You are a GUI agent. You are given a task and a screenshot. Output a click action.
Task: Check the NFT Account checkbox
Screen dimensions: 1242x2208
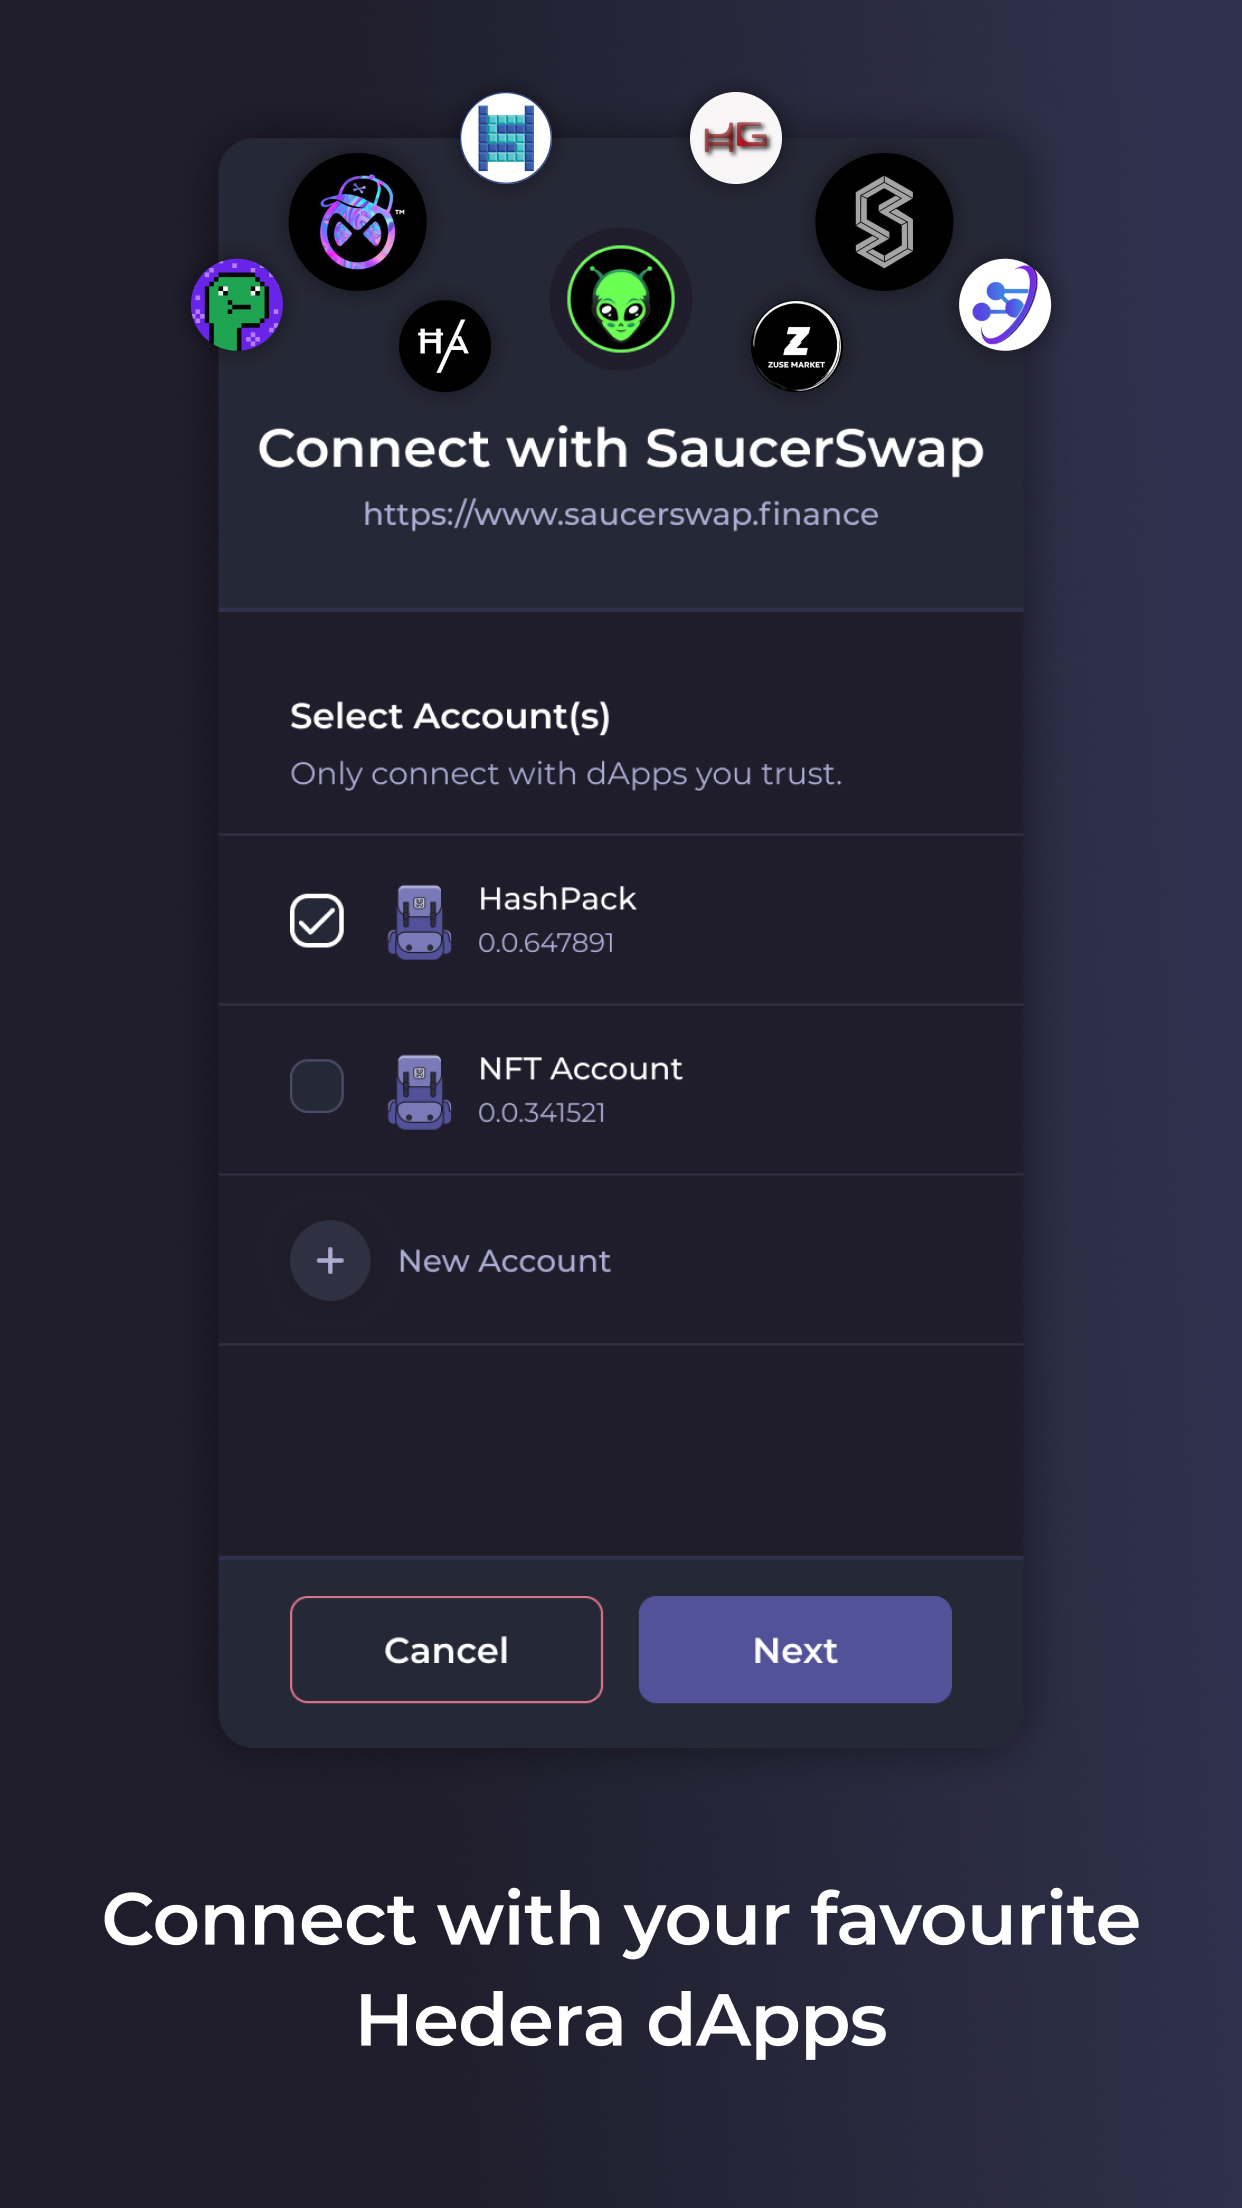coord(317,1086)
